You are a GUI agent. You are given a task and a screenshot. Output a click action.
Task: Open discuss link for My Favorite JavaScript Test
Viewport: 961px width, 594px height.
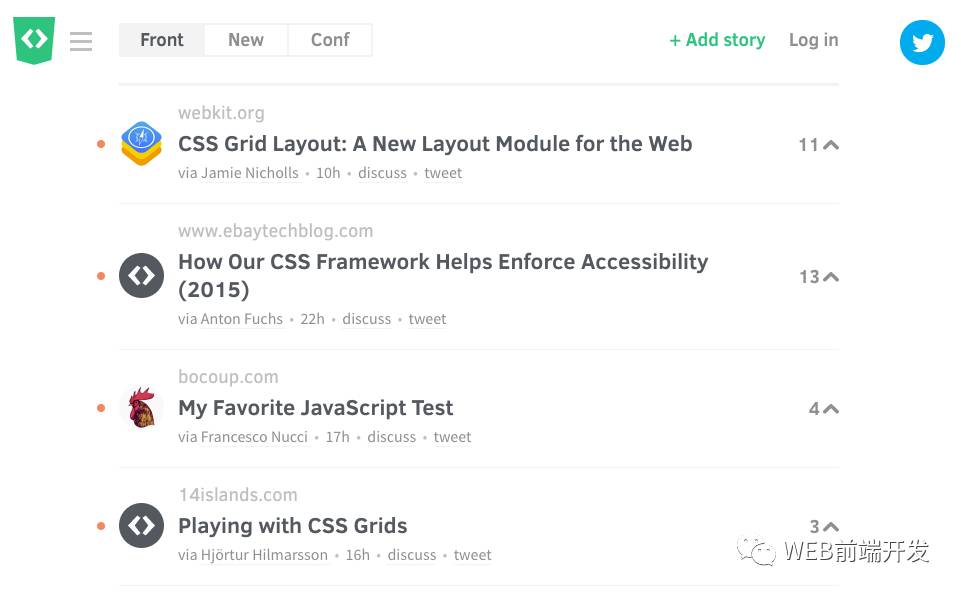(x=391, y=437)
